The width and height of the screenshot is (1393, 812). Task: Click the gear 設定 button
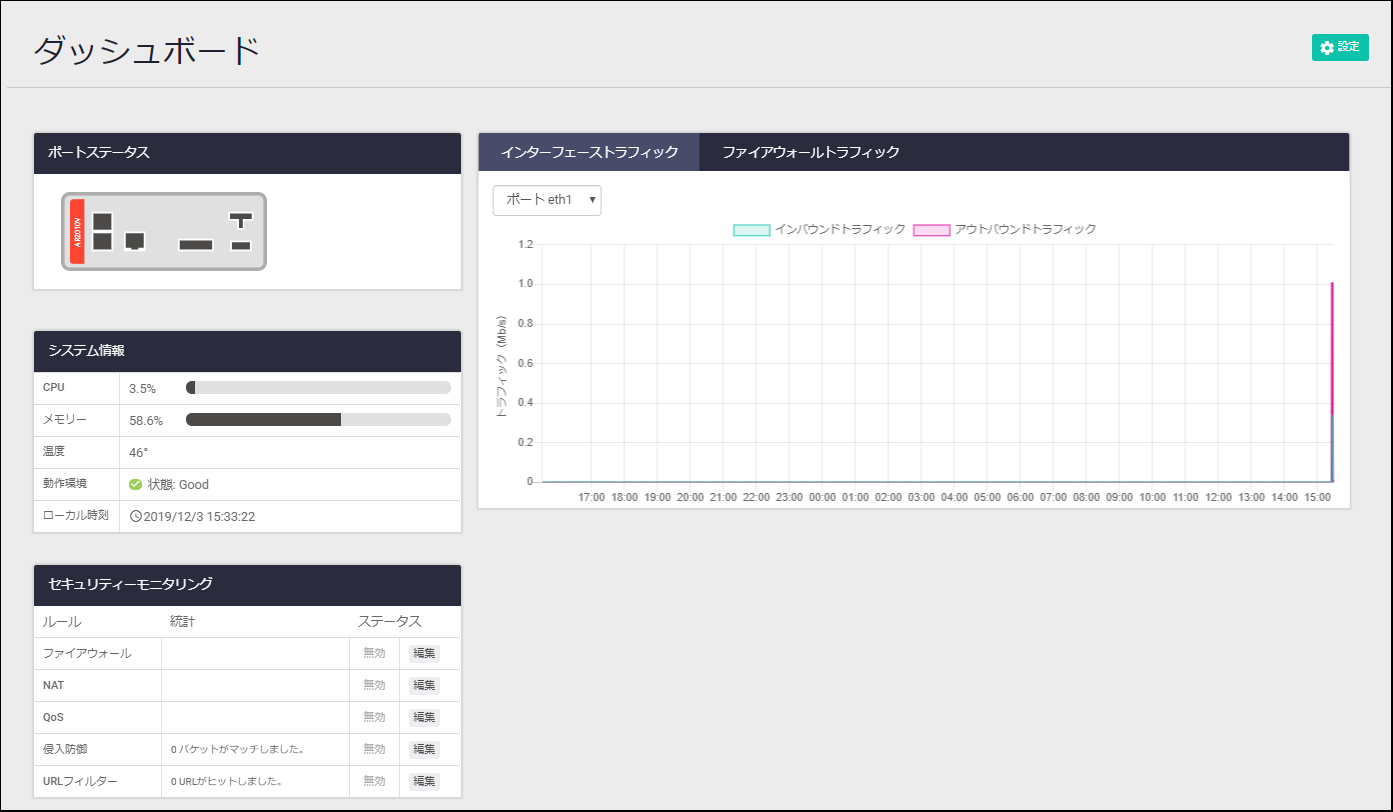pos(1339,47)
